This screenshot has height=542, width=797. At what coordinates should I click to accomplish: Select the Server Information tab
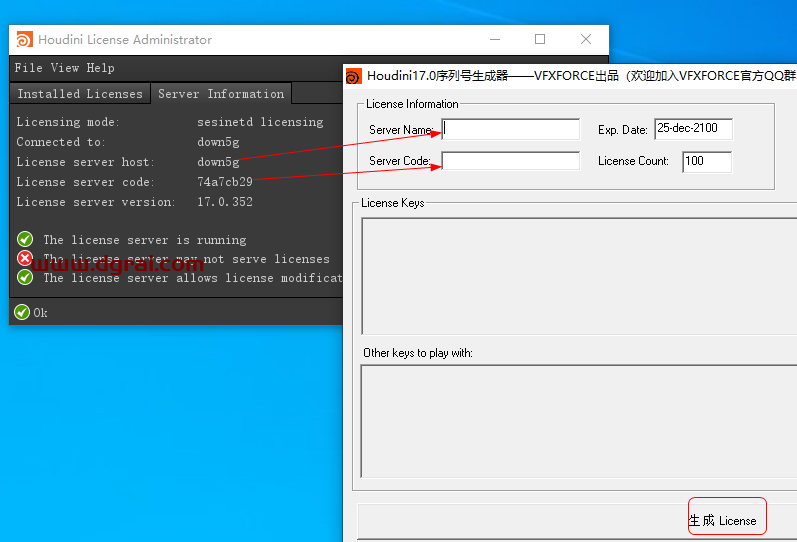221,94
